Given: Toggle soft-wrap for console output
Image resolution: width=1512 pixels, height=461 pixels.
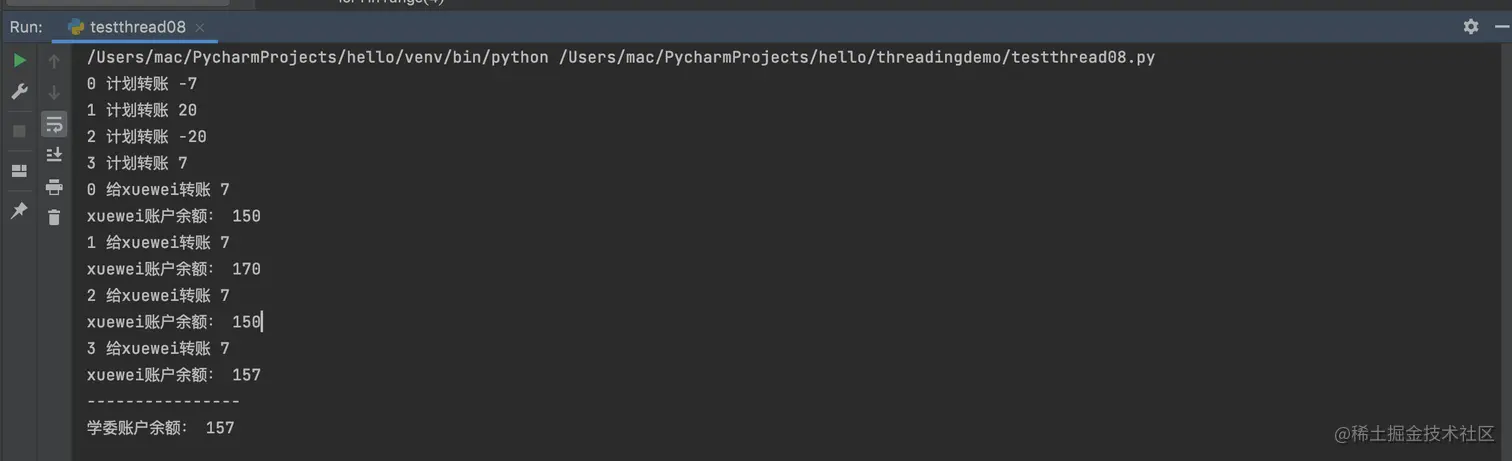Looking at the screenshot, I should click(54, 124).
